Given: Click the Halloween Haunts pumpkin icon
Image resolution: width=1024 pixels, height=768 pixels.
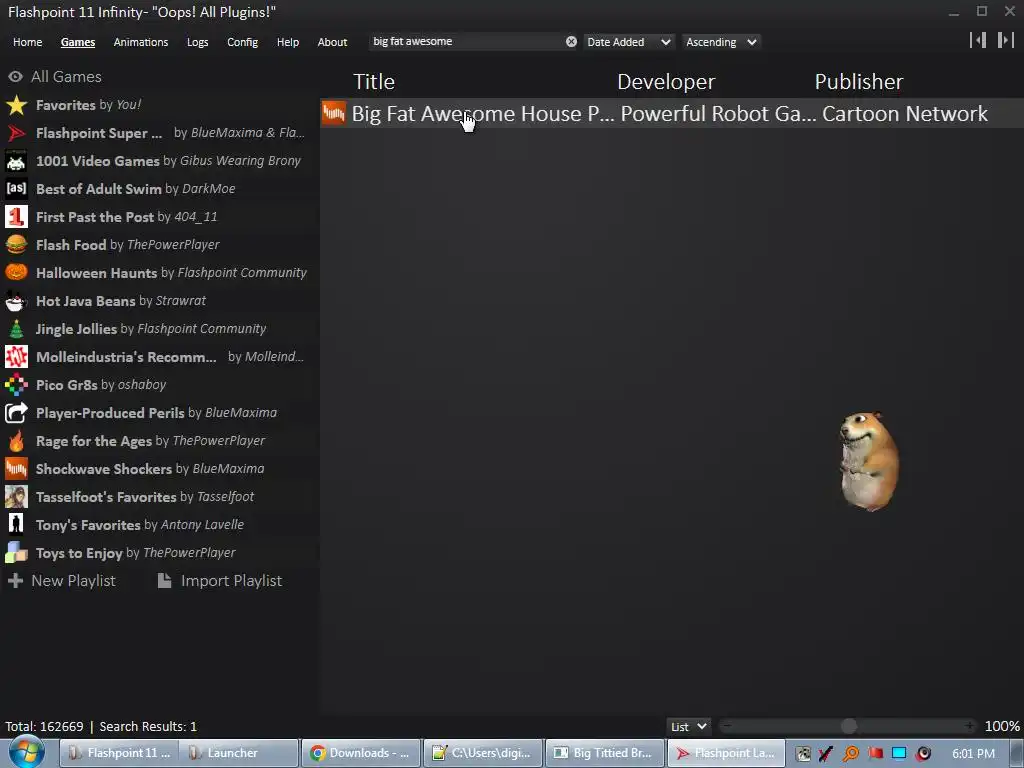Looking at the screenshot, I should [x=16, y=273].
